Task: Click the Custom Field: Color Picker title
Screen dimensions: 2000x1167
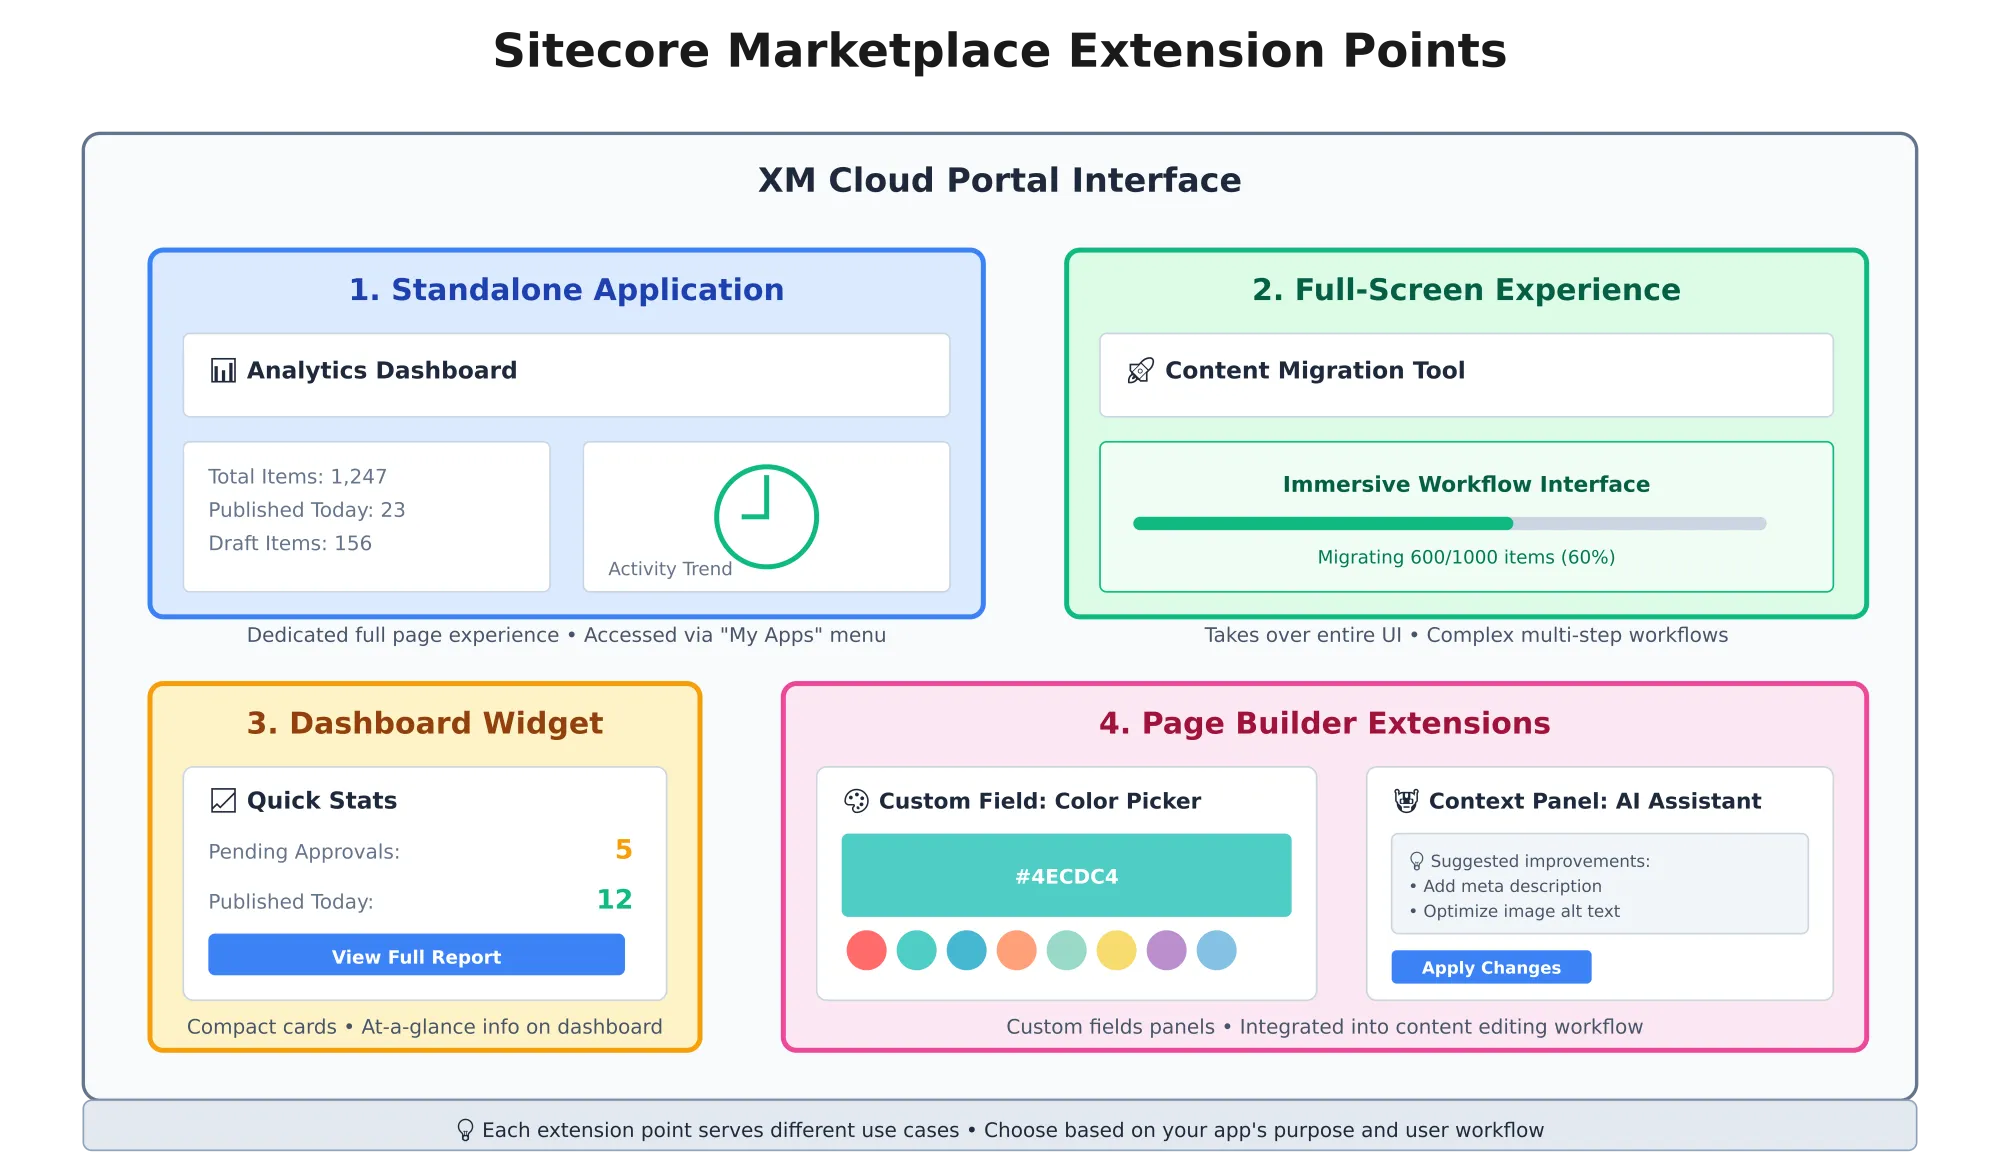Action: (x=1040, y=801)
